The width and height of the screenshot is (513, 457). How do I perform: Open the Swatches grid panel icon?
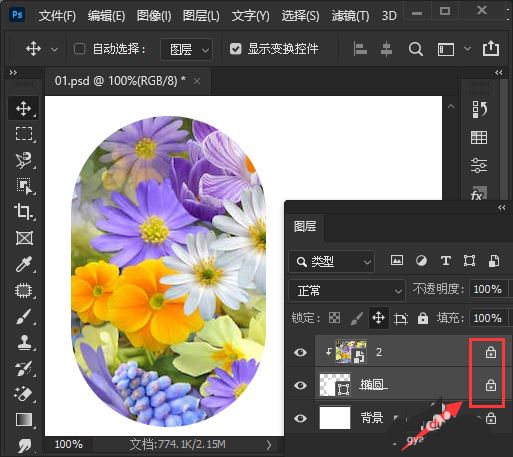(x=479, y=137)
